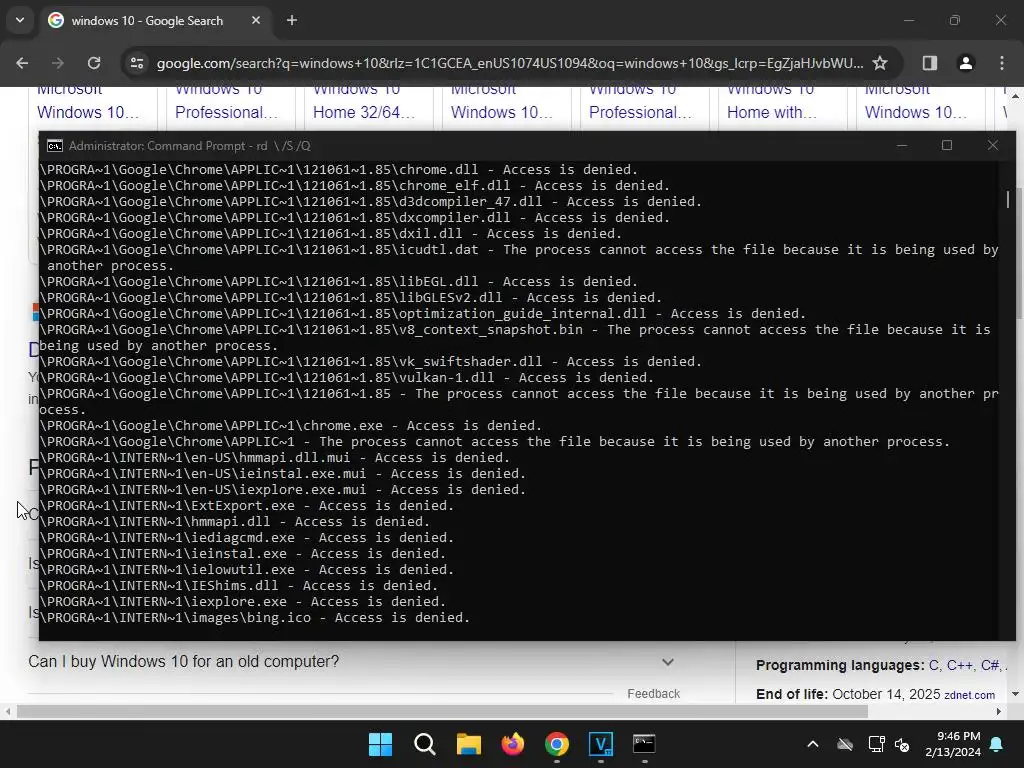The width and height of the screenshot is (1024, 768).
Task: Click the 'IEShims.dll' output line
Action: (239, 586)
